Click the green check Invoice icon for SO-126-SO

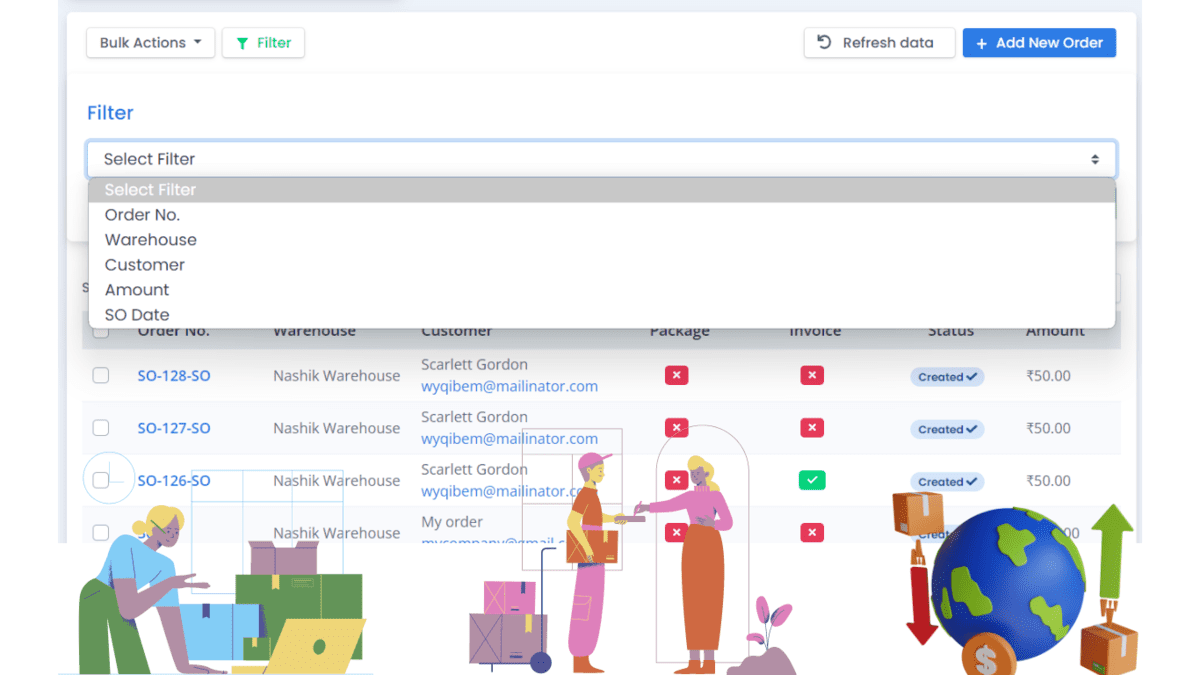click(812, 480)
